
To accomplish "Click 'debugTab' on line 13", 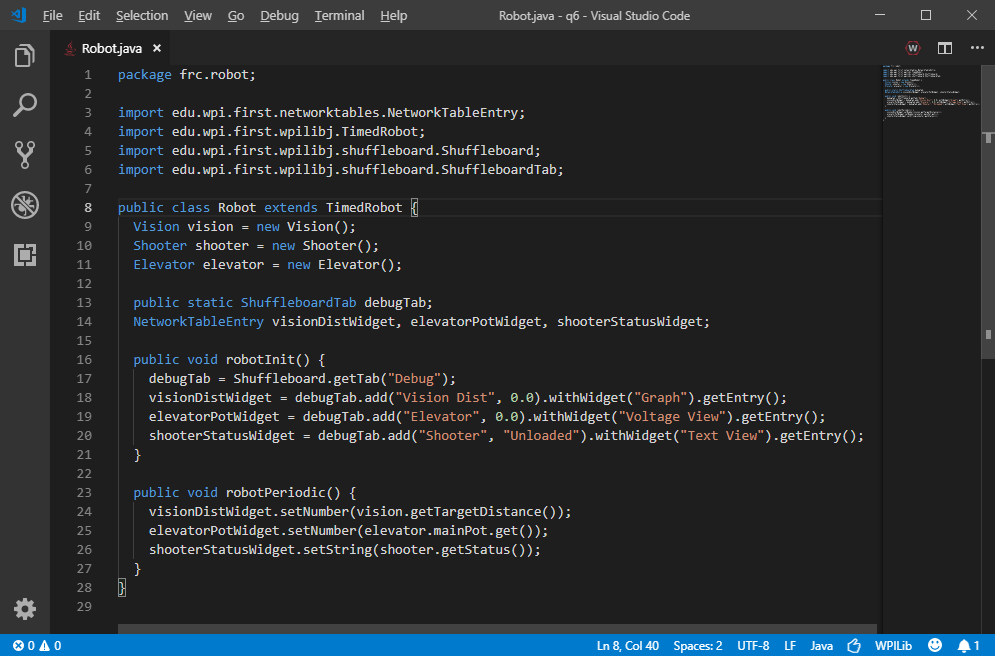I will [395, 303].
